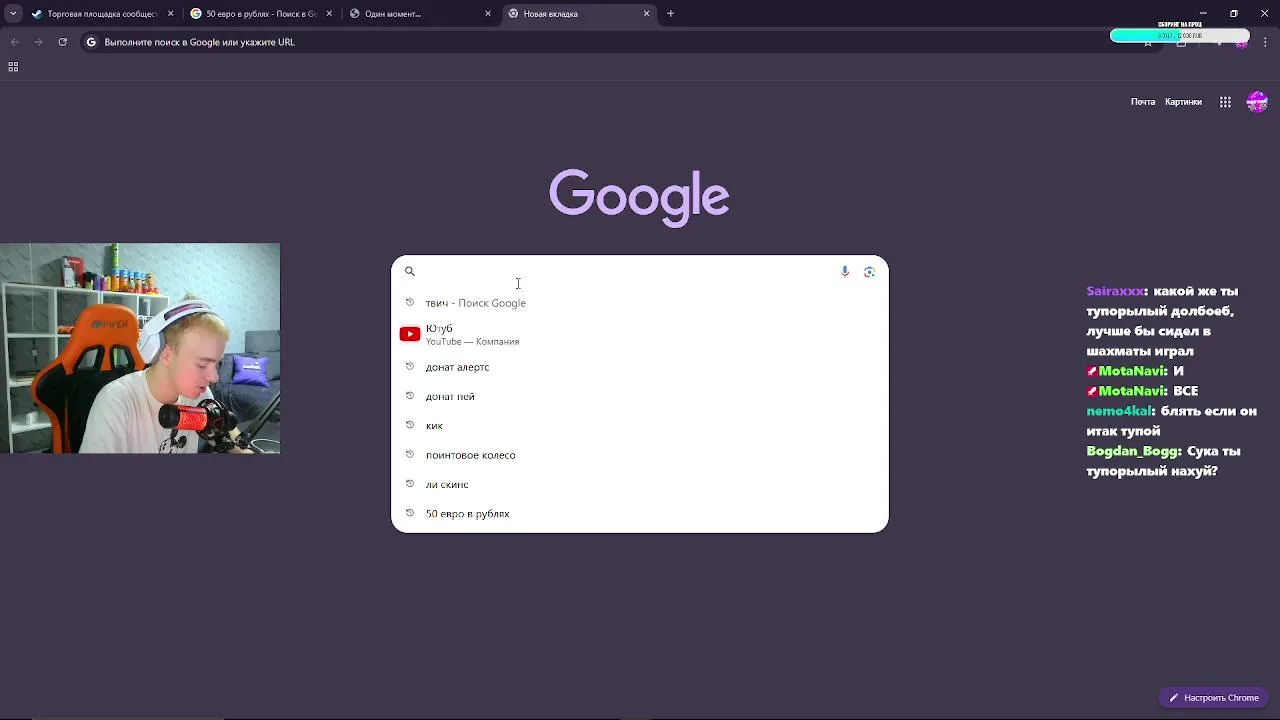Select the ли скинс suggestion
Image resolution: width=1280 pixels, height=720 pixels.
tap(640, 484)
